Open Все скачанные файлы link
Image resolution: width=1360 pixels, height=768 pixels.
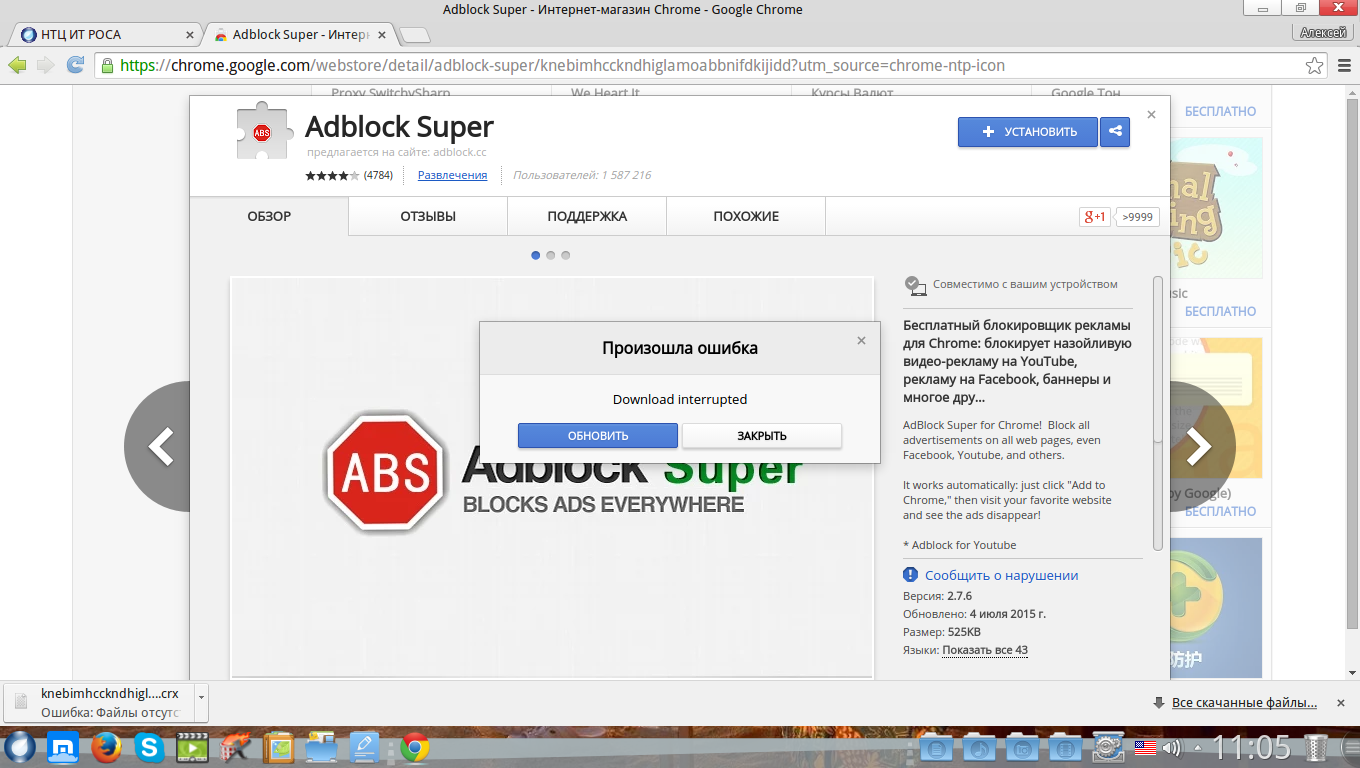(x=1244, y=703)
